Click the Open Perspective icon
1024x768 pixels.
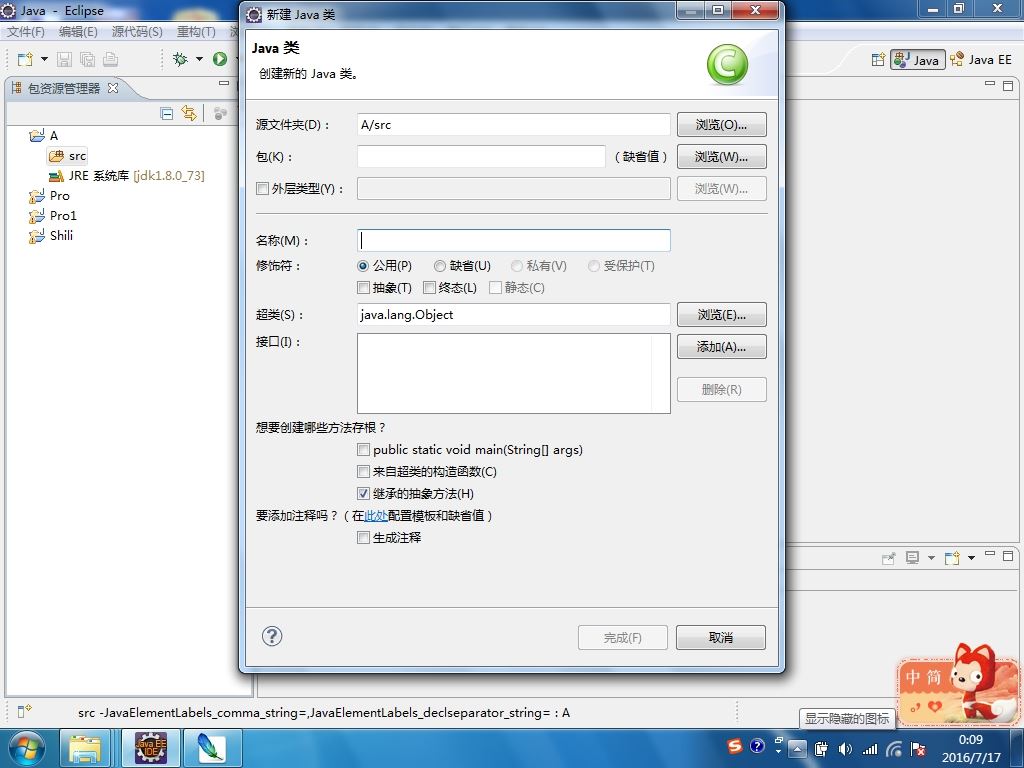click(x=878, y=60)
